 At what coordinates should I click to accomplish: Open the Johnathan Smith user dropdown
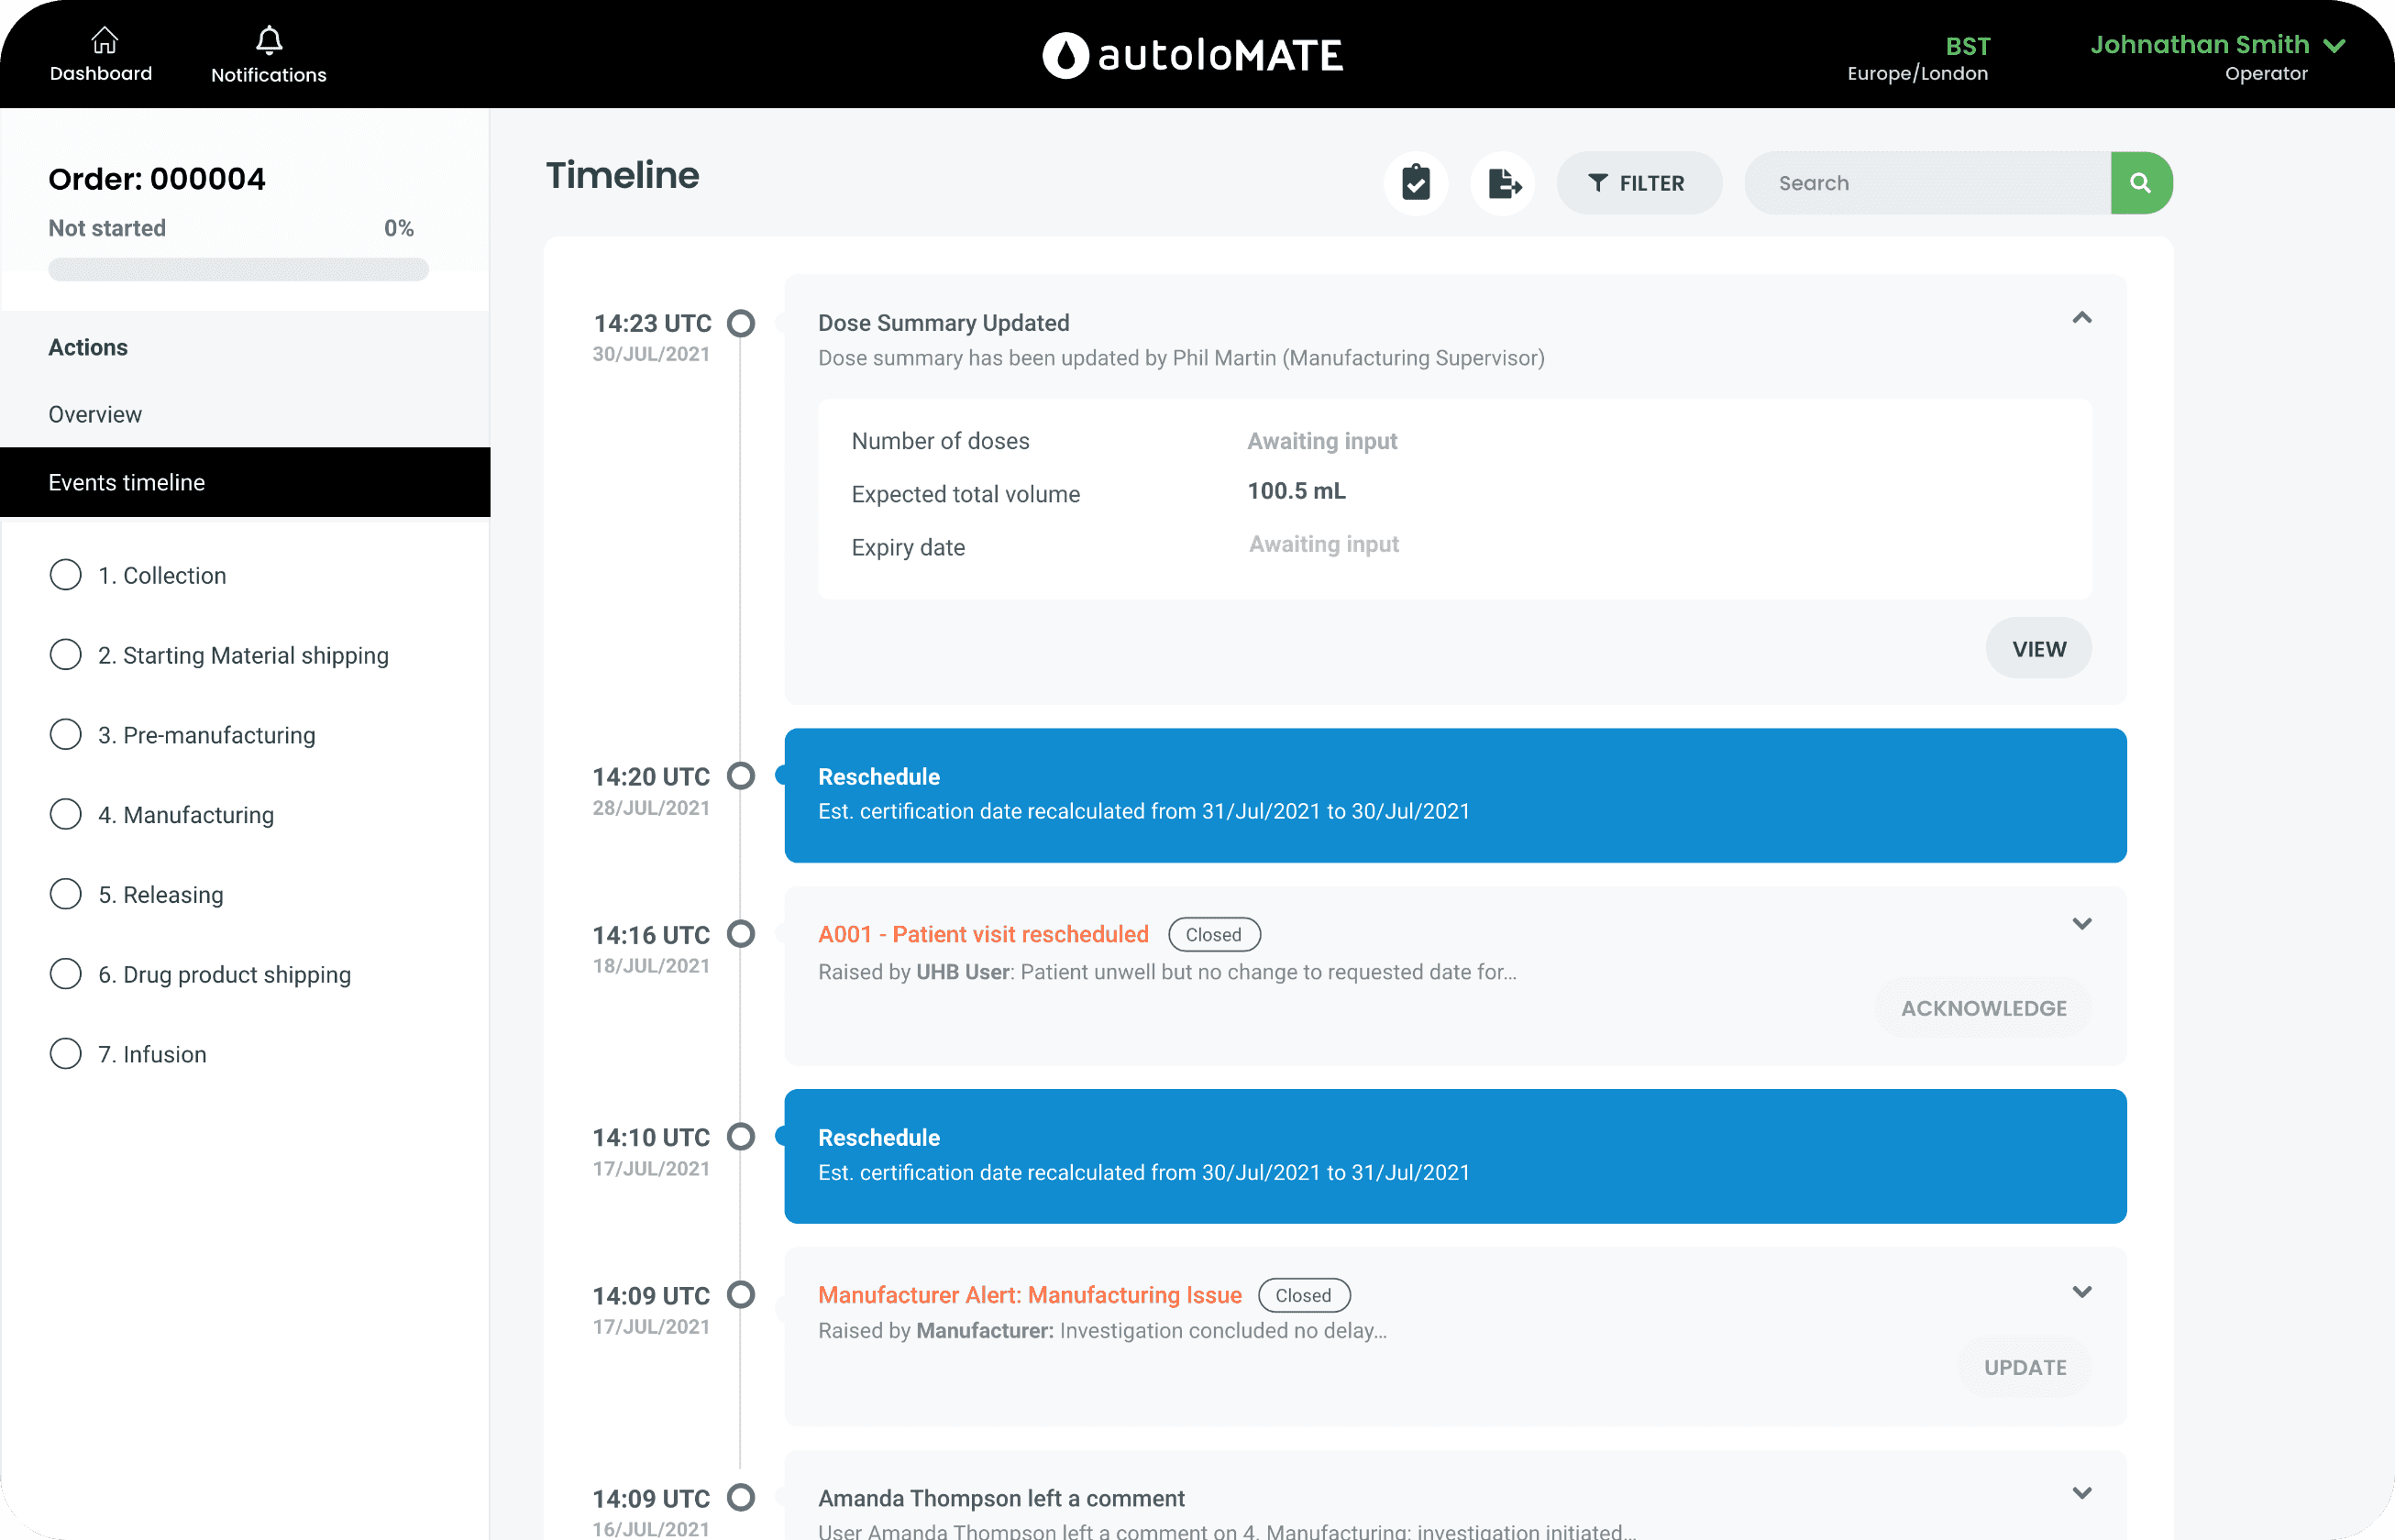pos(2333,46)
